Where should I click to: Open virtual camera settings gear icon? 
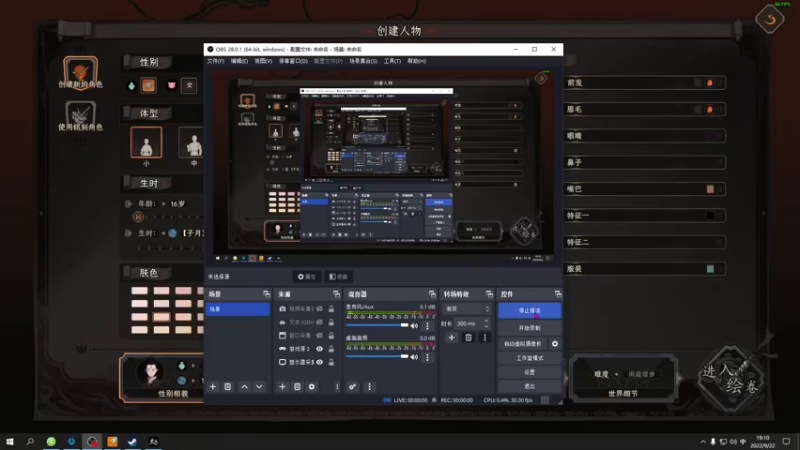click(555, 344)
